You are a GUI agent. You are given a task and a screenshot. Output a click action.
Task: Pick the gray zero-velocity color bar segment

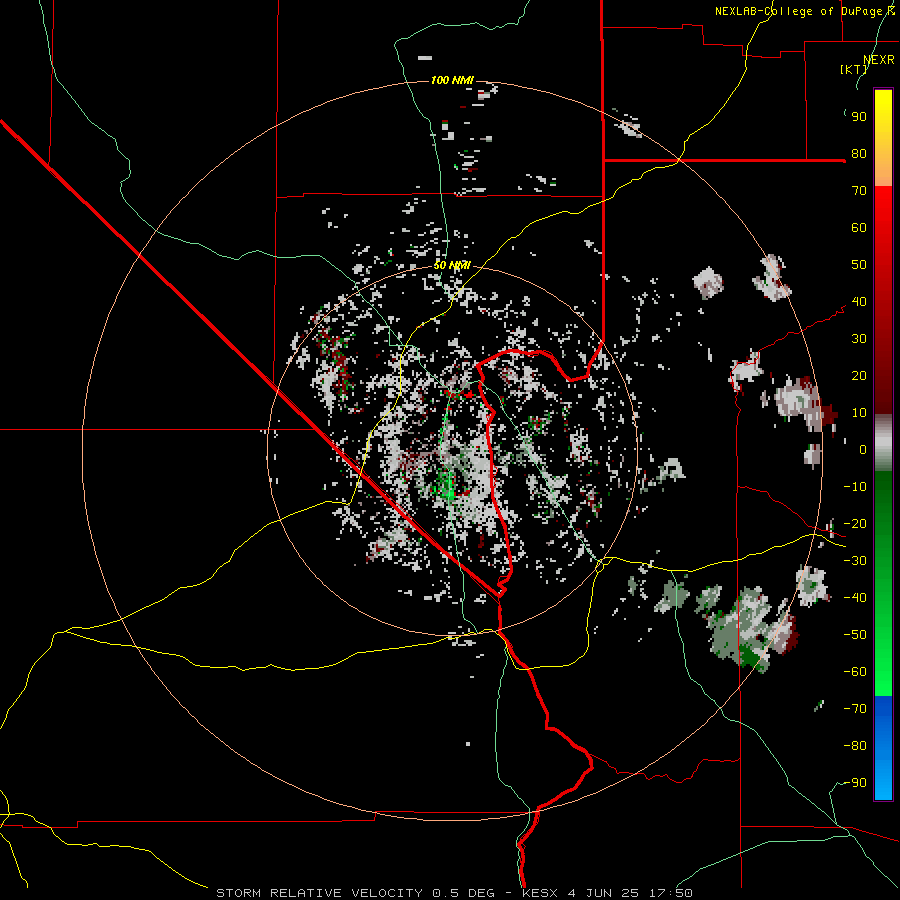pyautogui.click(x=883, y=443)
